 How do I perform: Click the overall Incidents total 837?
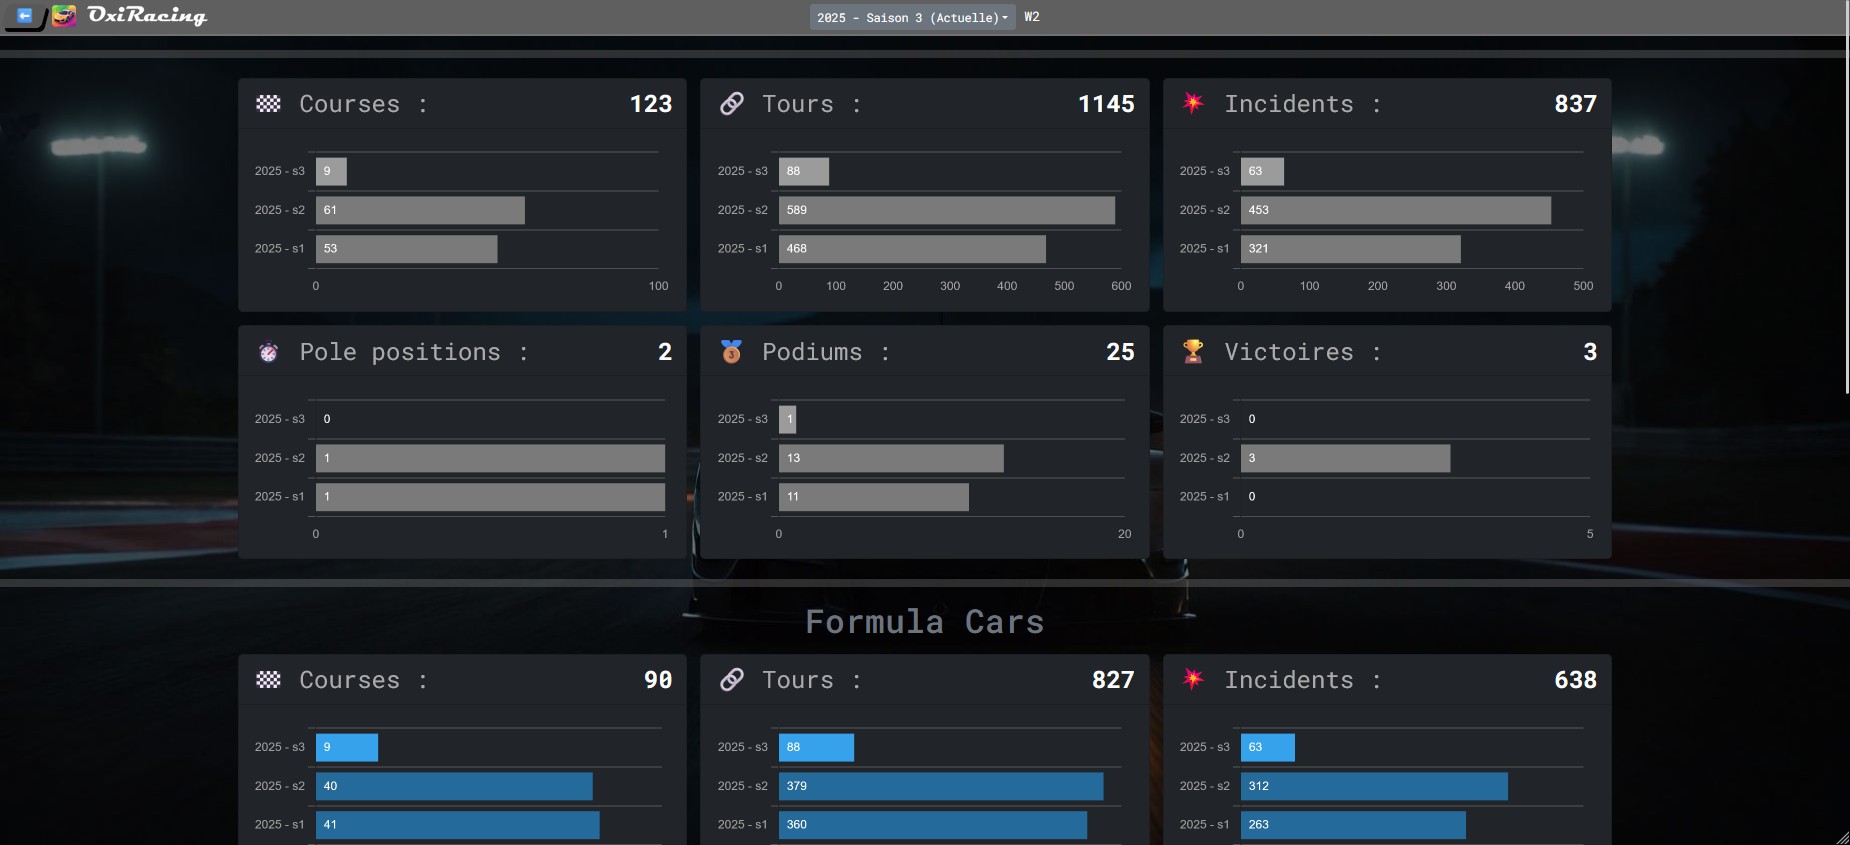tap(1575, 104)
